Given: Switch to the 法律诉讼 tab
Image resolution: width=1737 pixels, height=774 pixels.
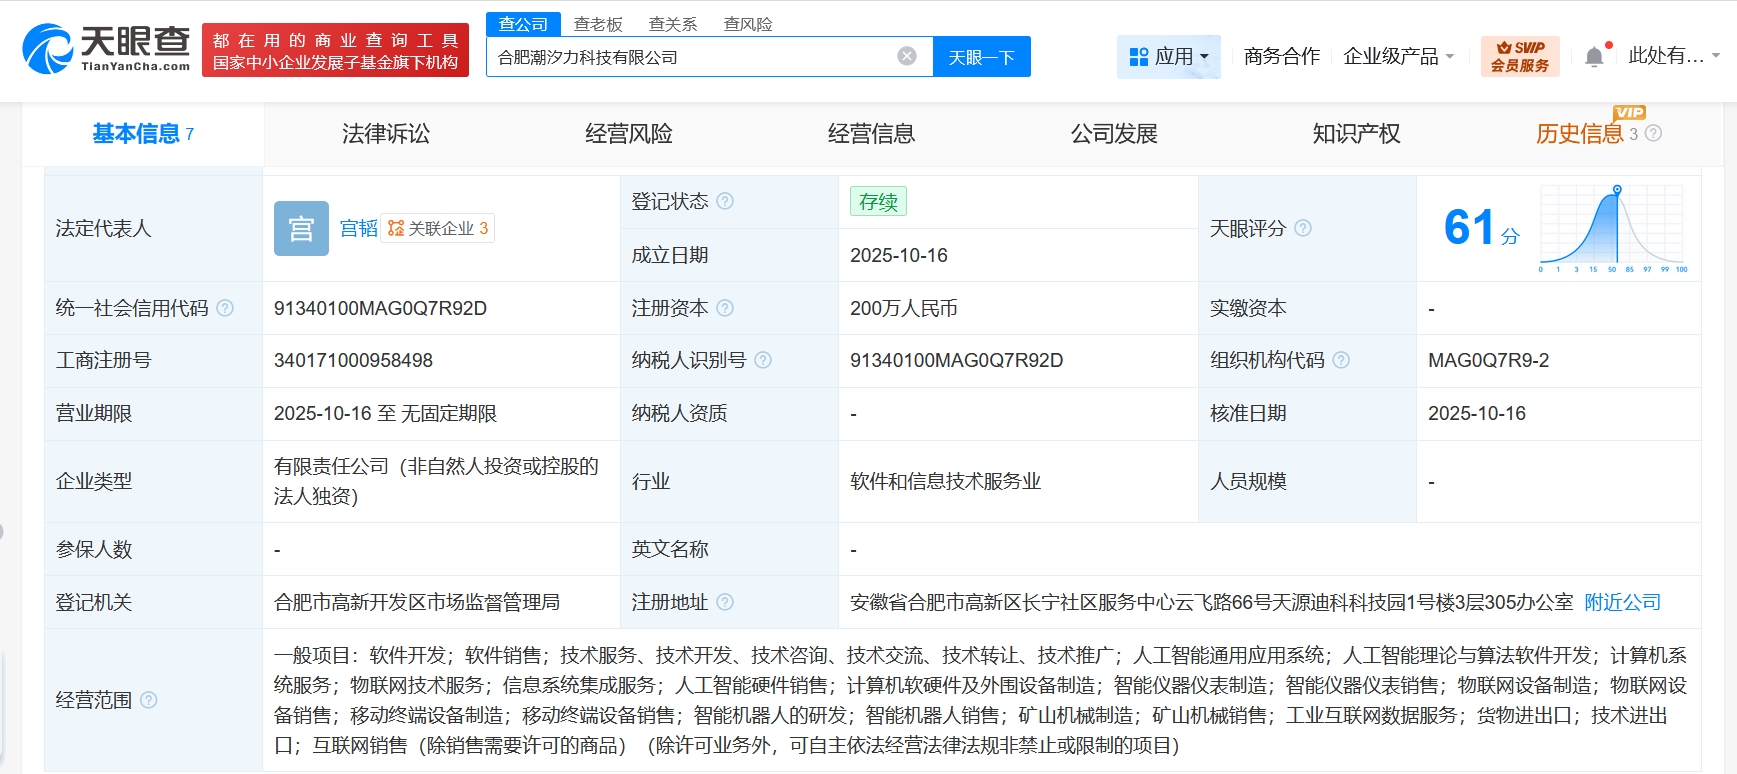Looking at the screenshot, I should [385, 134].
